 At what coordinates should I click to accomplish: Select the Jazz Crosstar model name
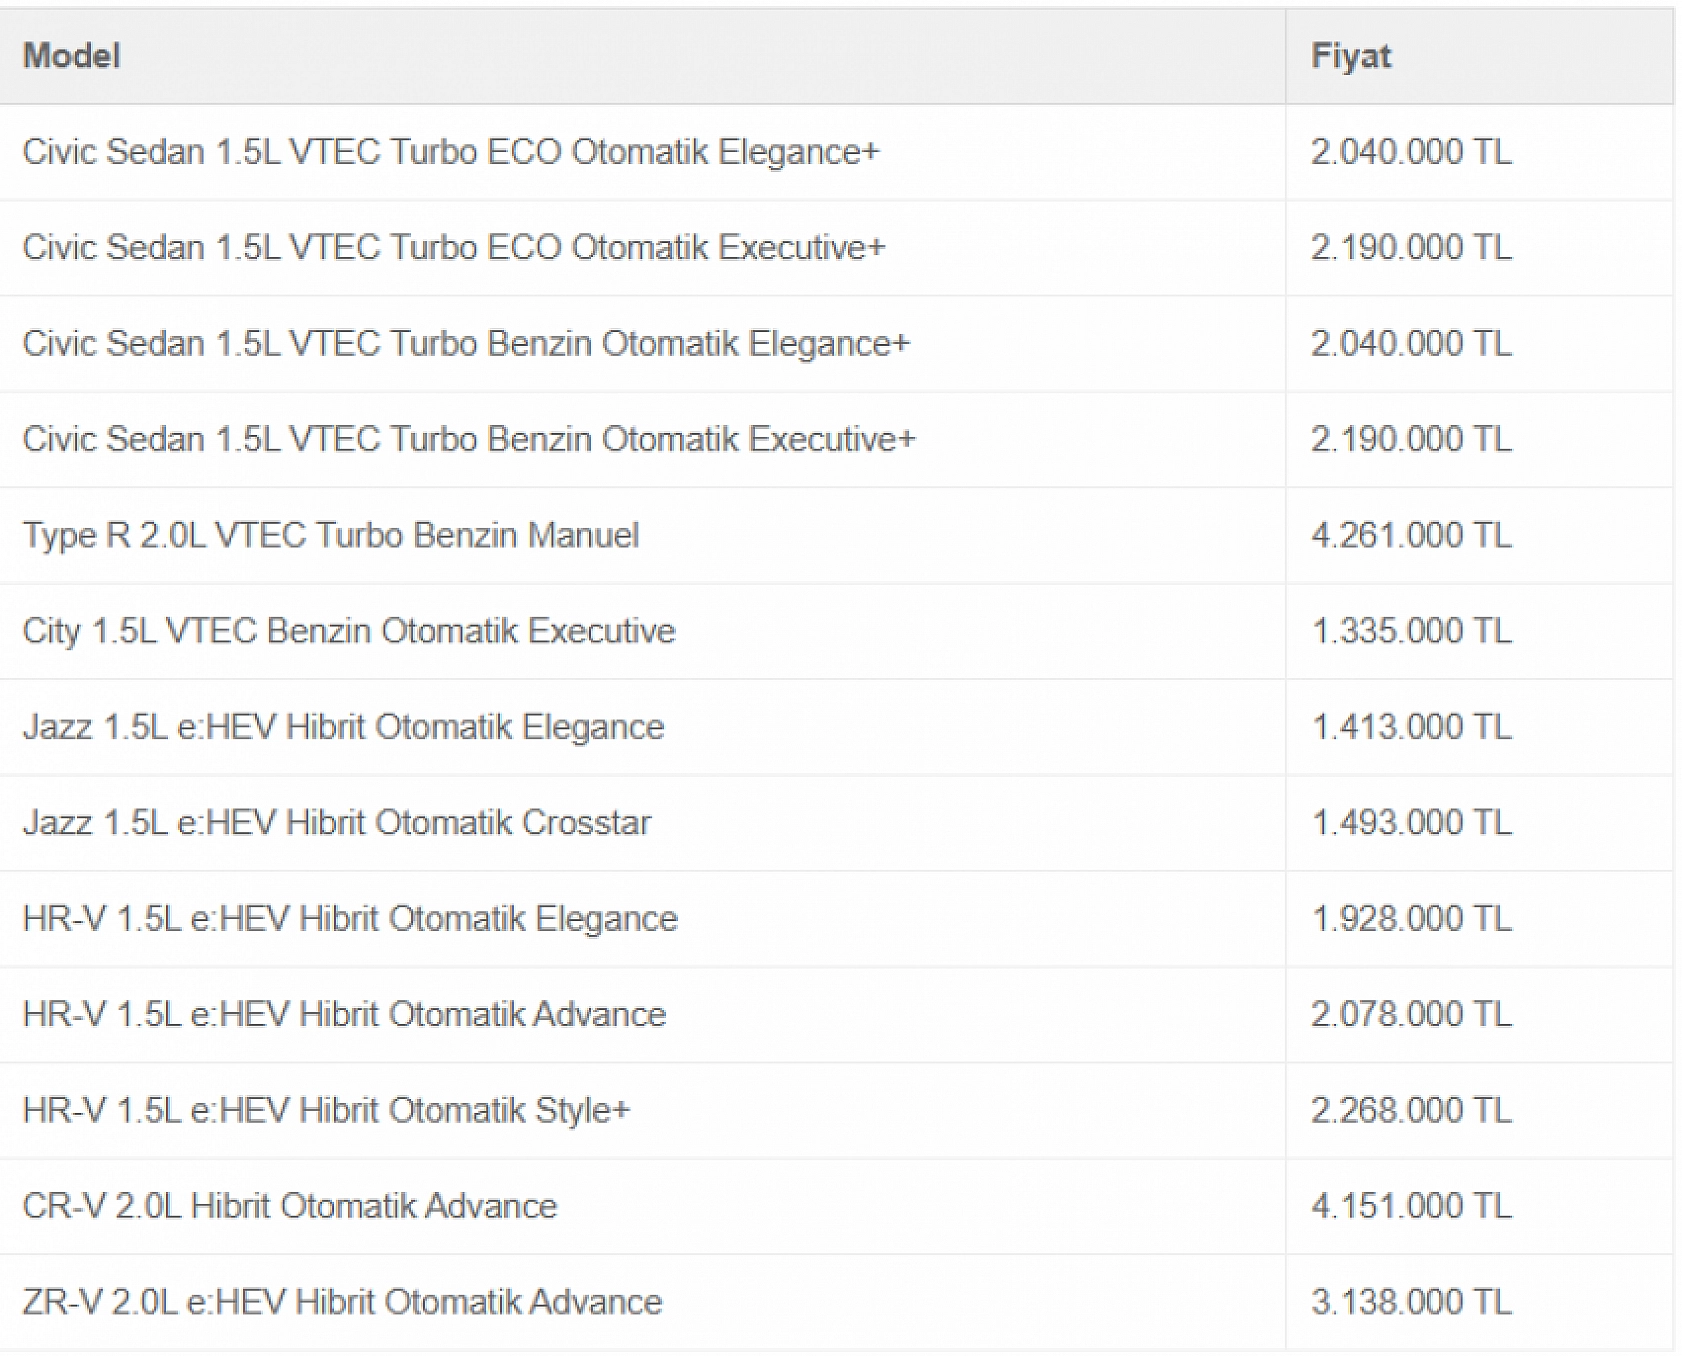click(x=337, y=823)
